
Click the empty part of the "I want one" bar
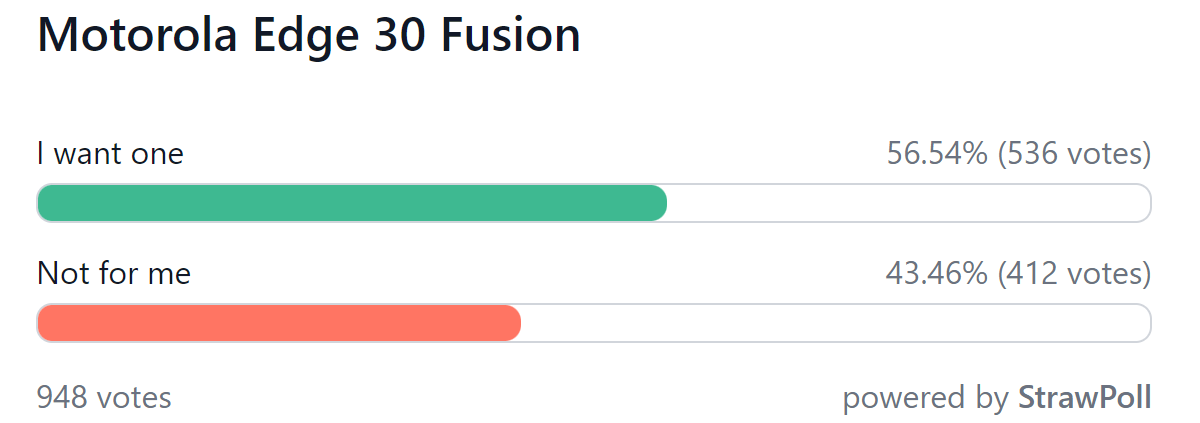(x=909, y=203)
